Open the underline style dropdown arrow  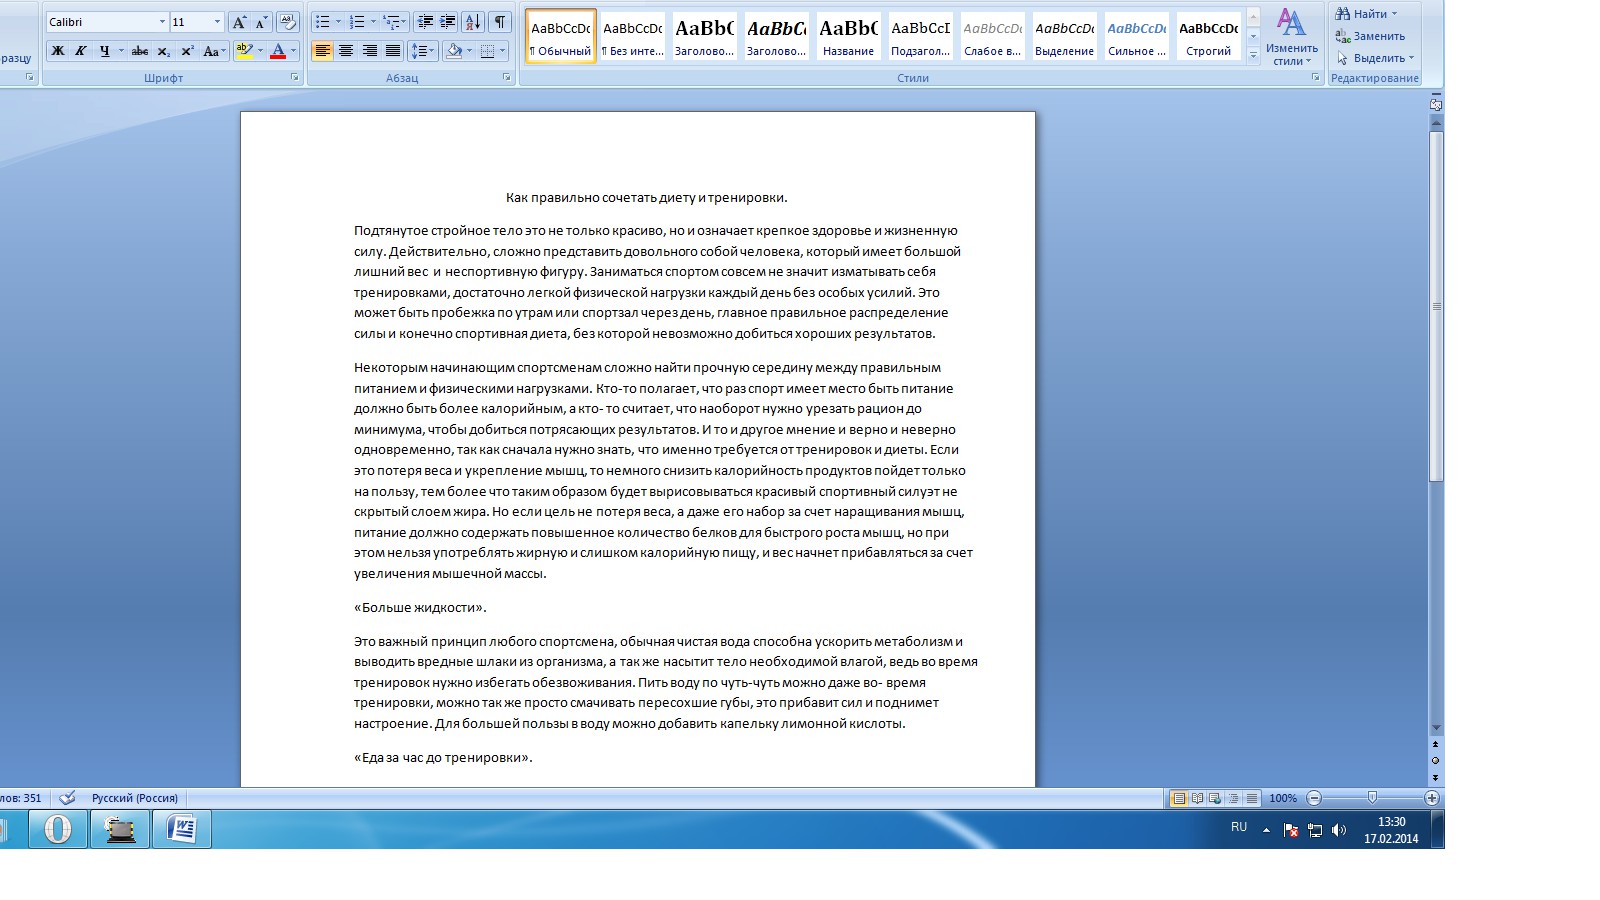click(x=121, y=51)
